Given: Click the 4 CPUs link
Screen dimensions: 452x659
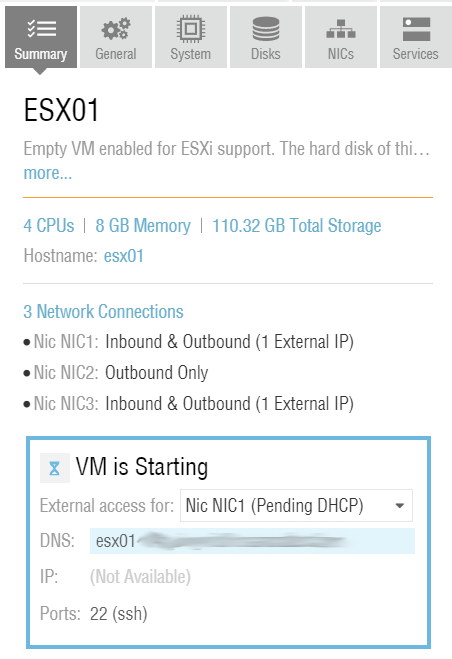Looking at the screenshot, I should coord(49,226).
